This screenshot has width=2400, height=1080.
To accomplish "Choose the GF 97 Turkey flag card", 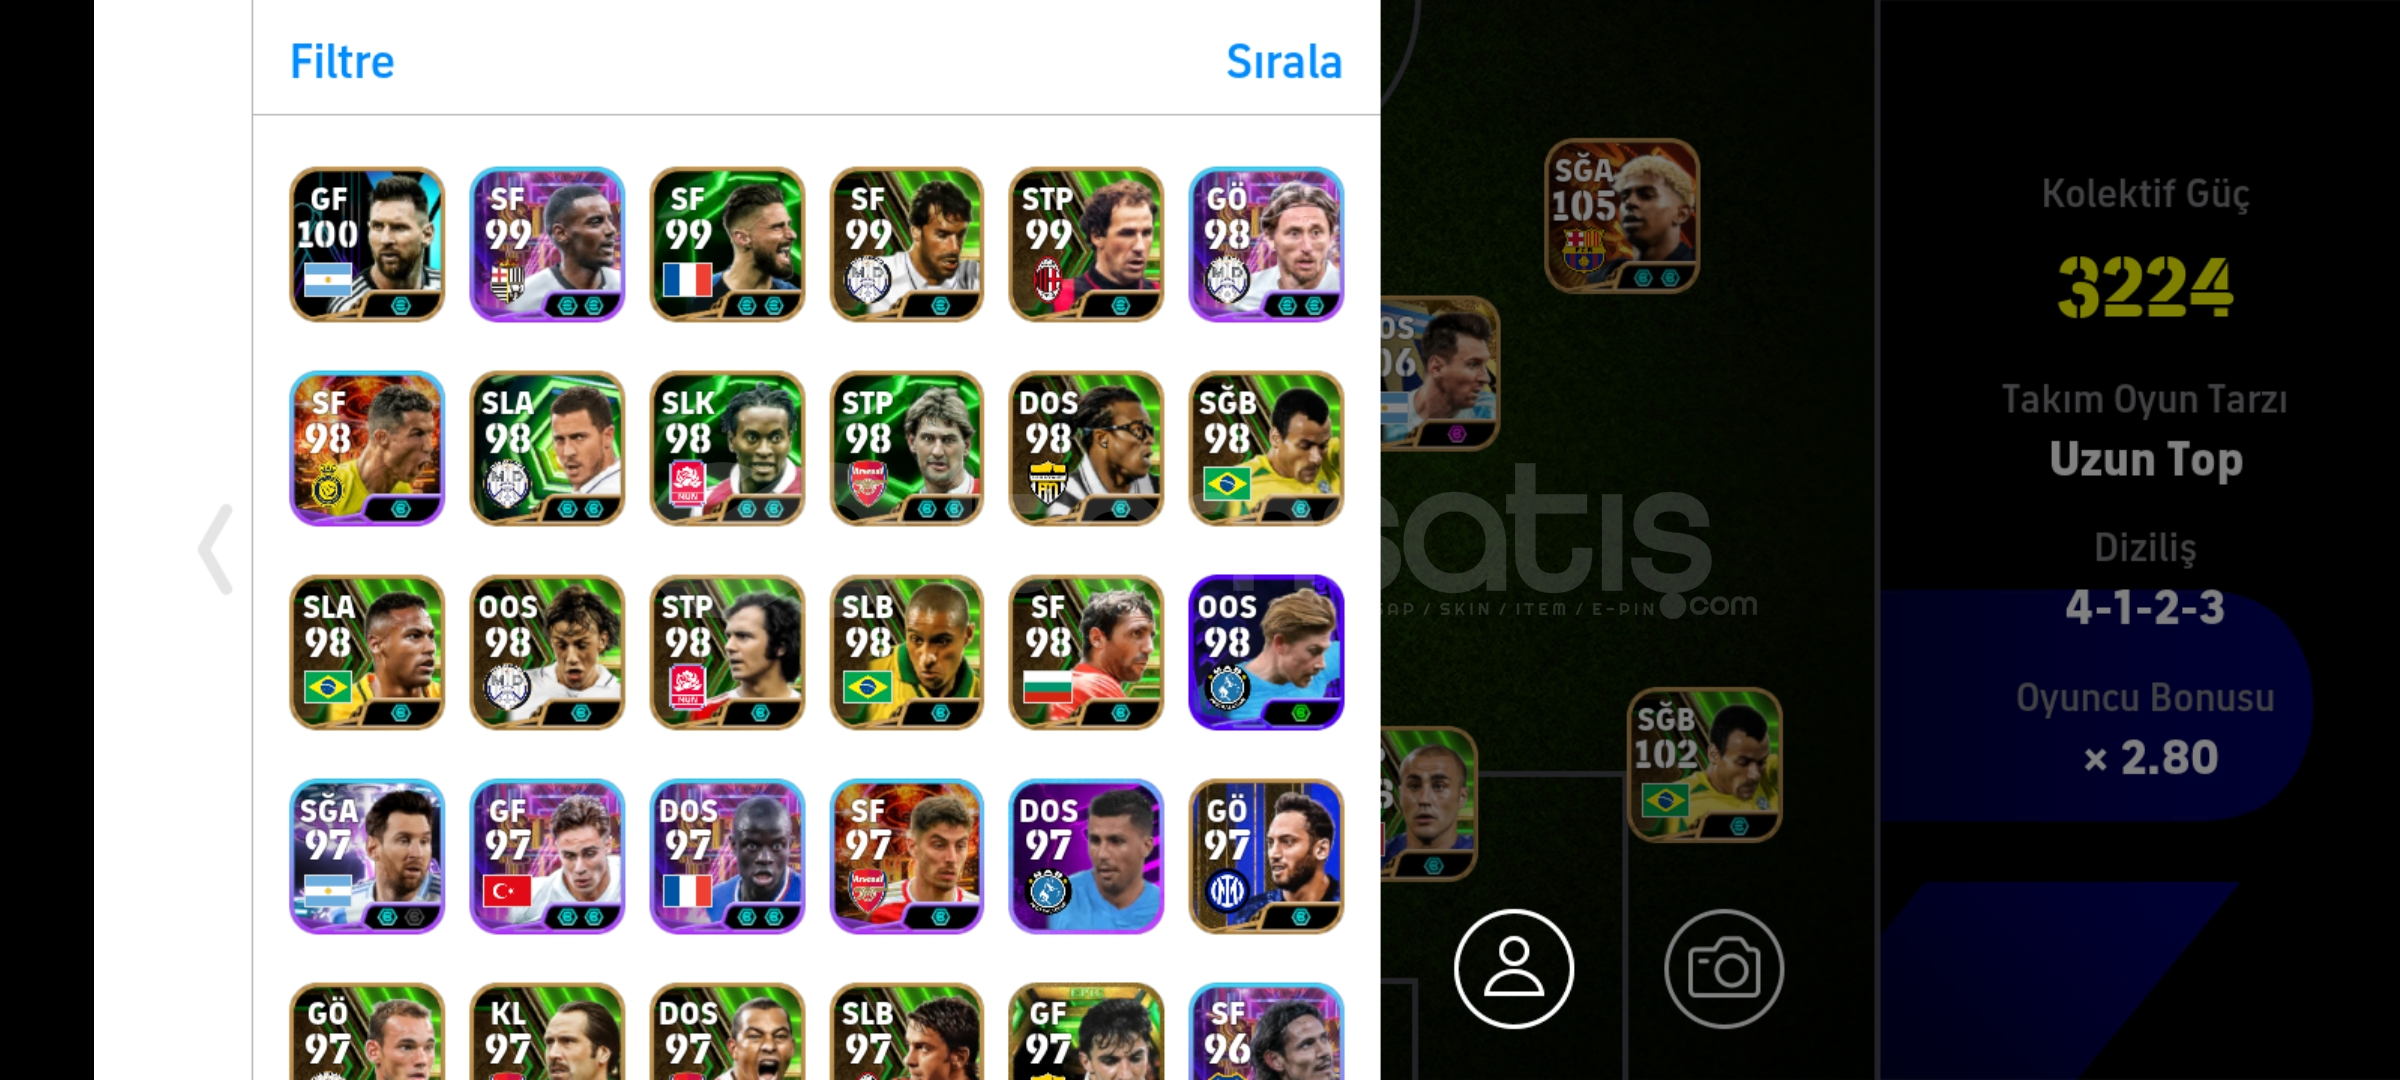I will pos(547,856).
